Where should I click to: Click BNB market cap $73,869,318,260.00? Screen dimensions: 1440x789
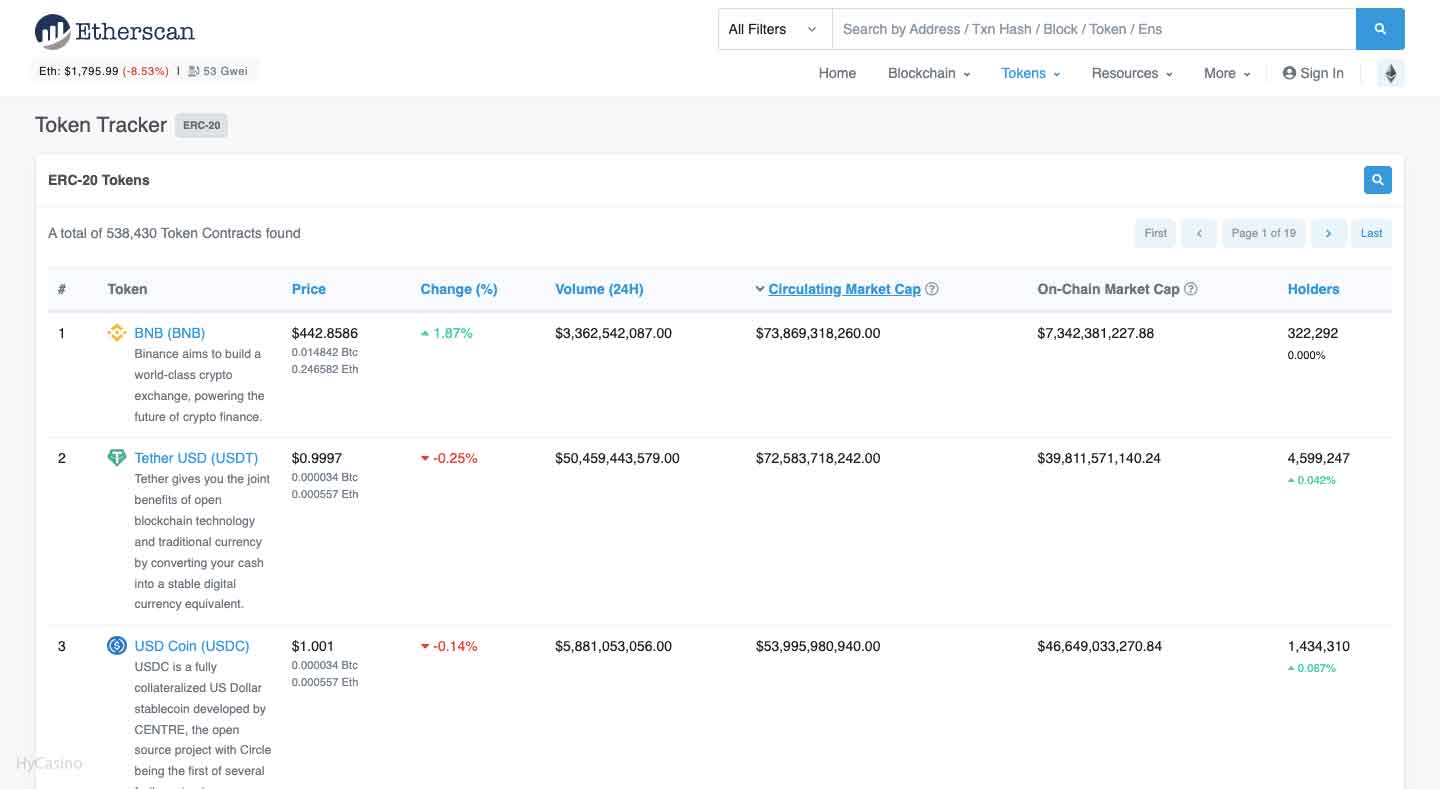tap(818, 333)
